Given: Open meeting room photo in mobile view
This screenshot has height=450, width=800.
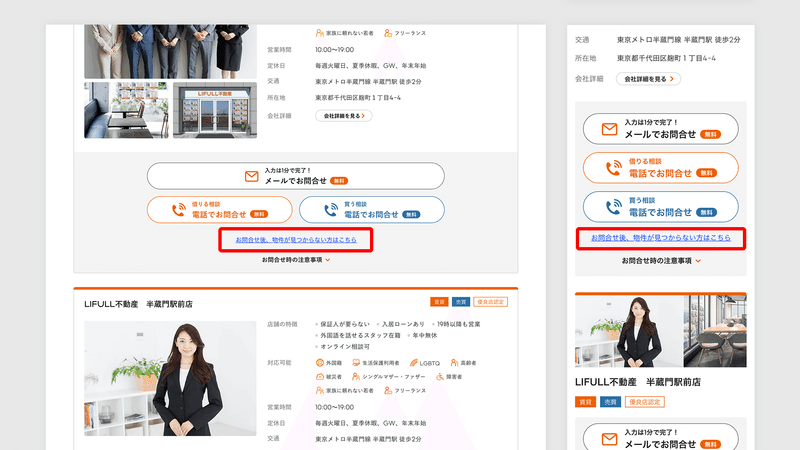Looking at the screenshot, I should 715,331.
